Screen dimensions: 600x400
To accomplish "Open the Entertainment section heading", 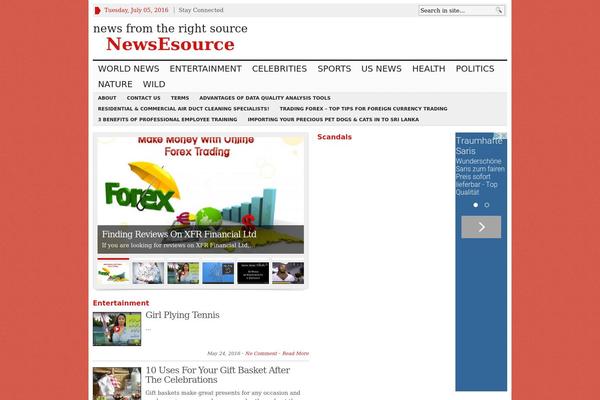I will coord(121,303).
